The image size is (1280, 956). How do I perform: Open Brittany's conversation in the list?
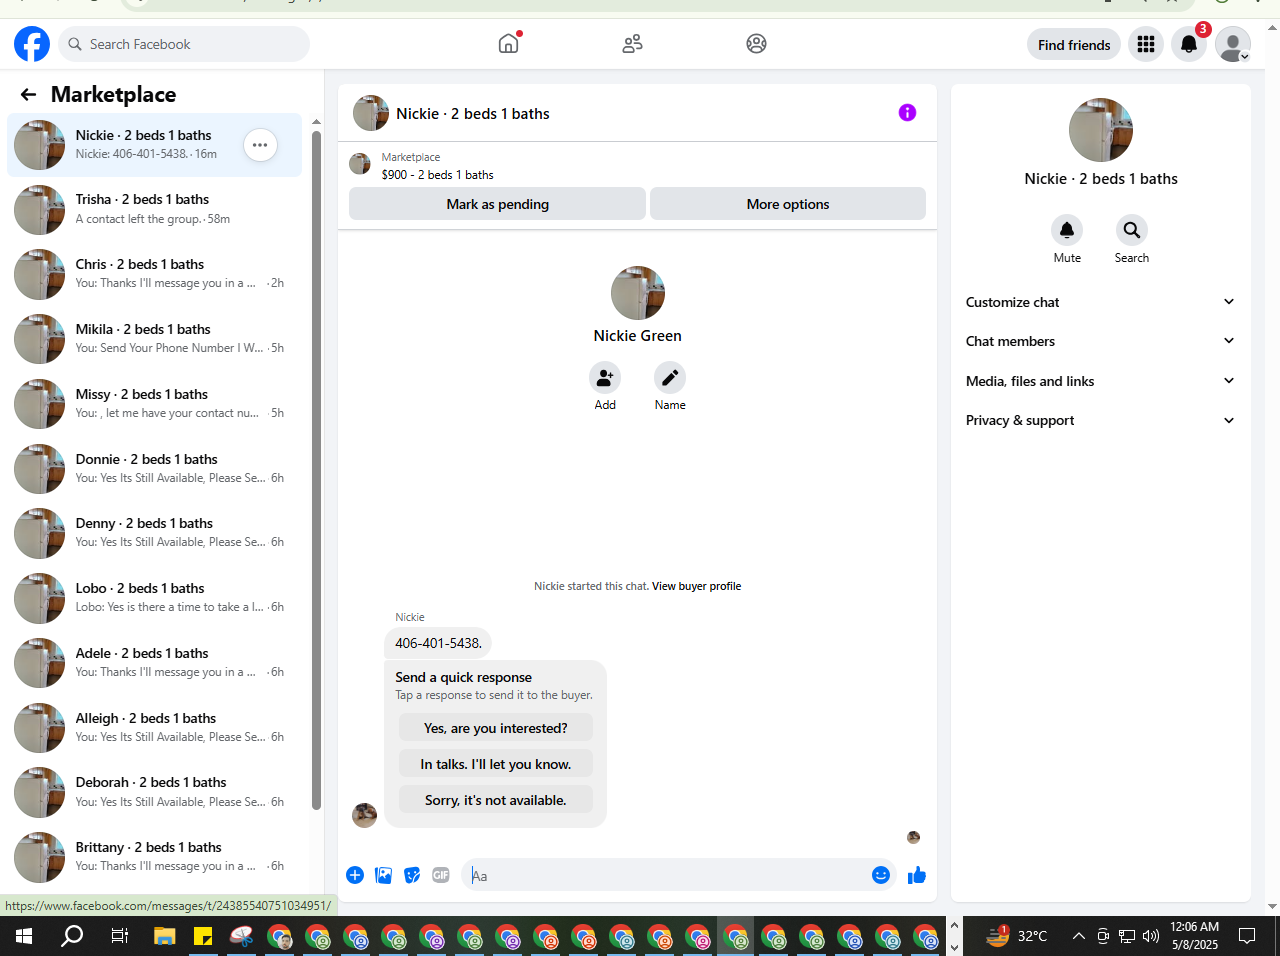pos(155,857)
